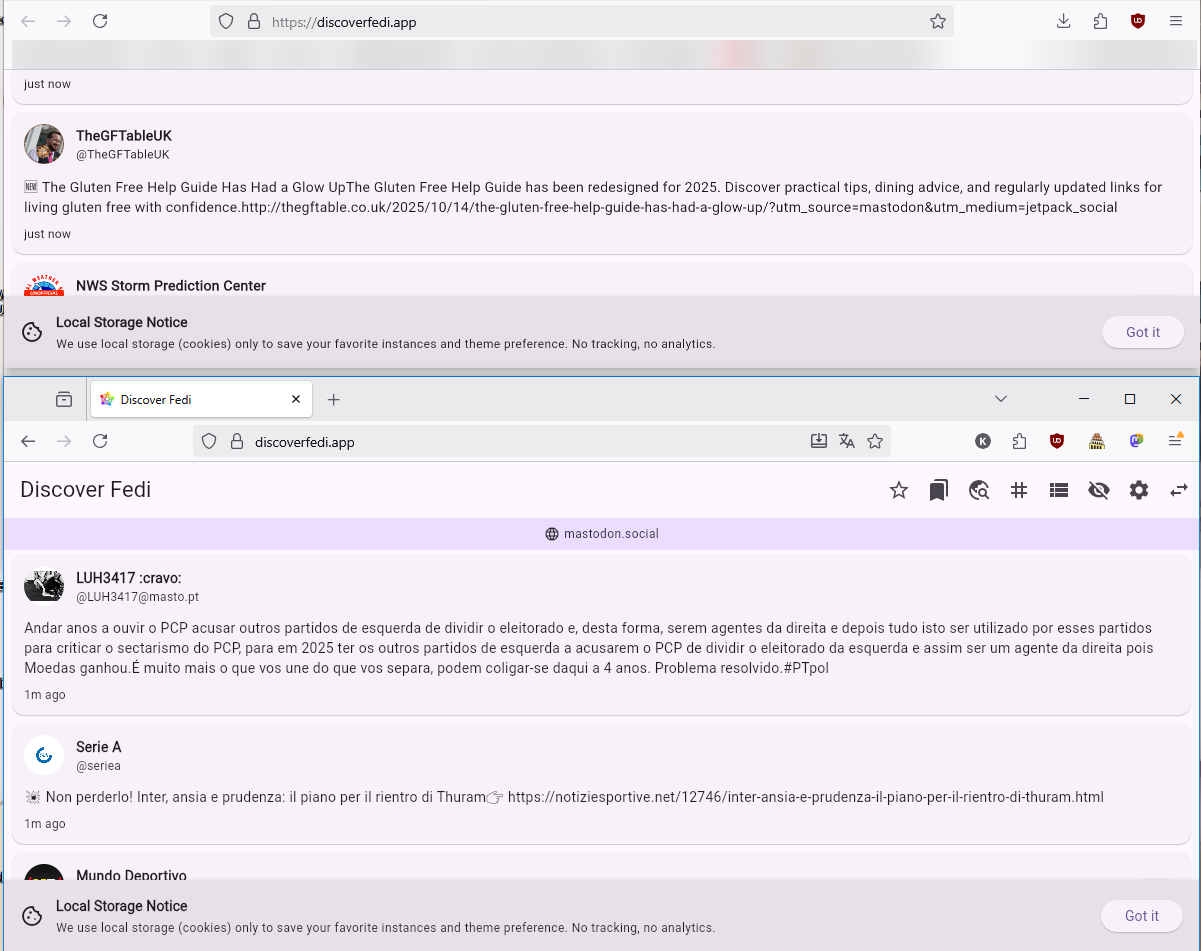The width and height of the screenshot is (1201, 951).
Task: Open the bookmarks icon in the Discover Fedi header
Action: (x=938, y=490)
